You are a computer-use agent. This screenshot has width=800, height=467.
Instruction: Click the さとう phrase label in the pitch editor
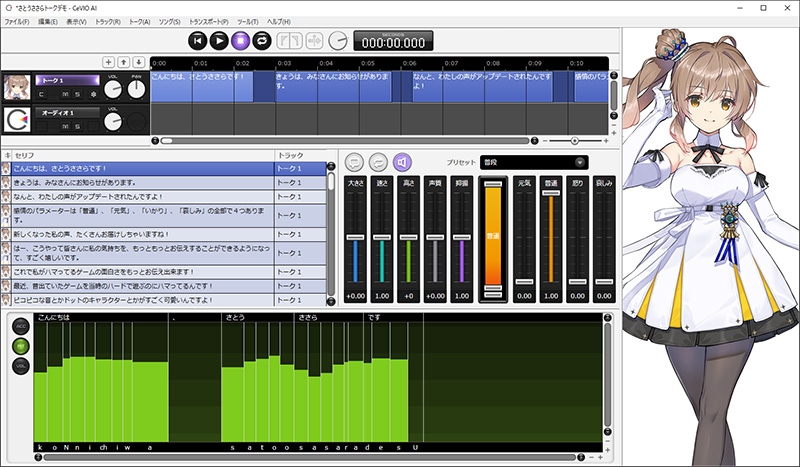[235, 317]
